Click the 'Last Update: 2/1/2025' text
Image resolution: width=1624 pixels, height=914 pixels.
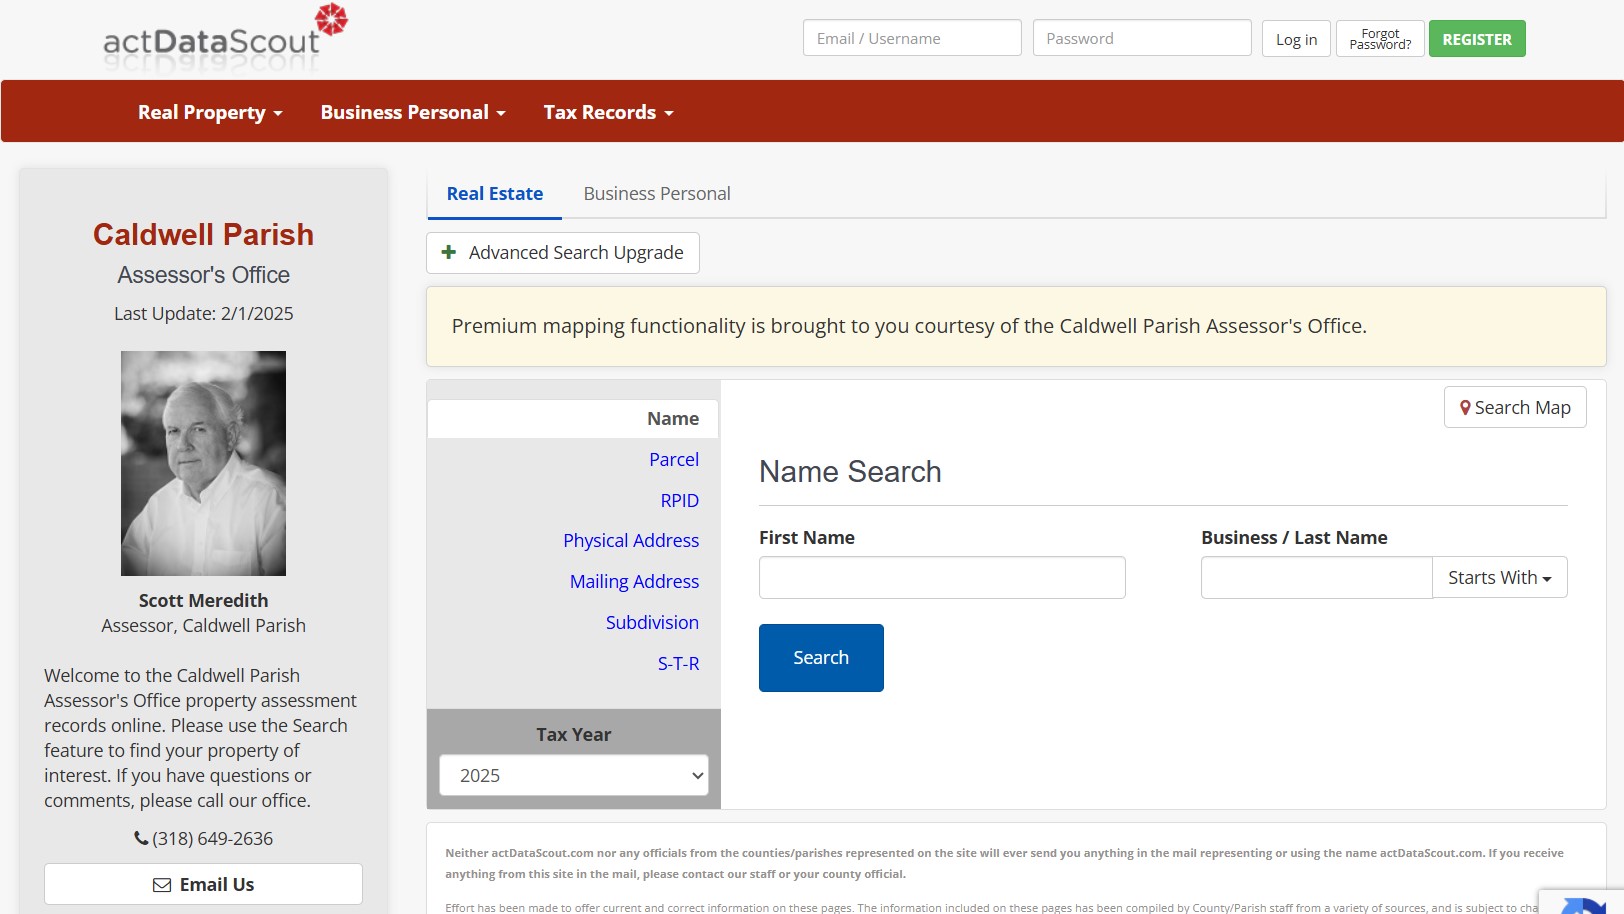pyautogui.click(x=203, y=313)
